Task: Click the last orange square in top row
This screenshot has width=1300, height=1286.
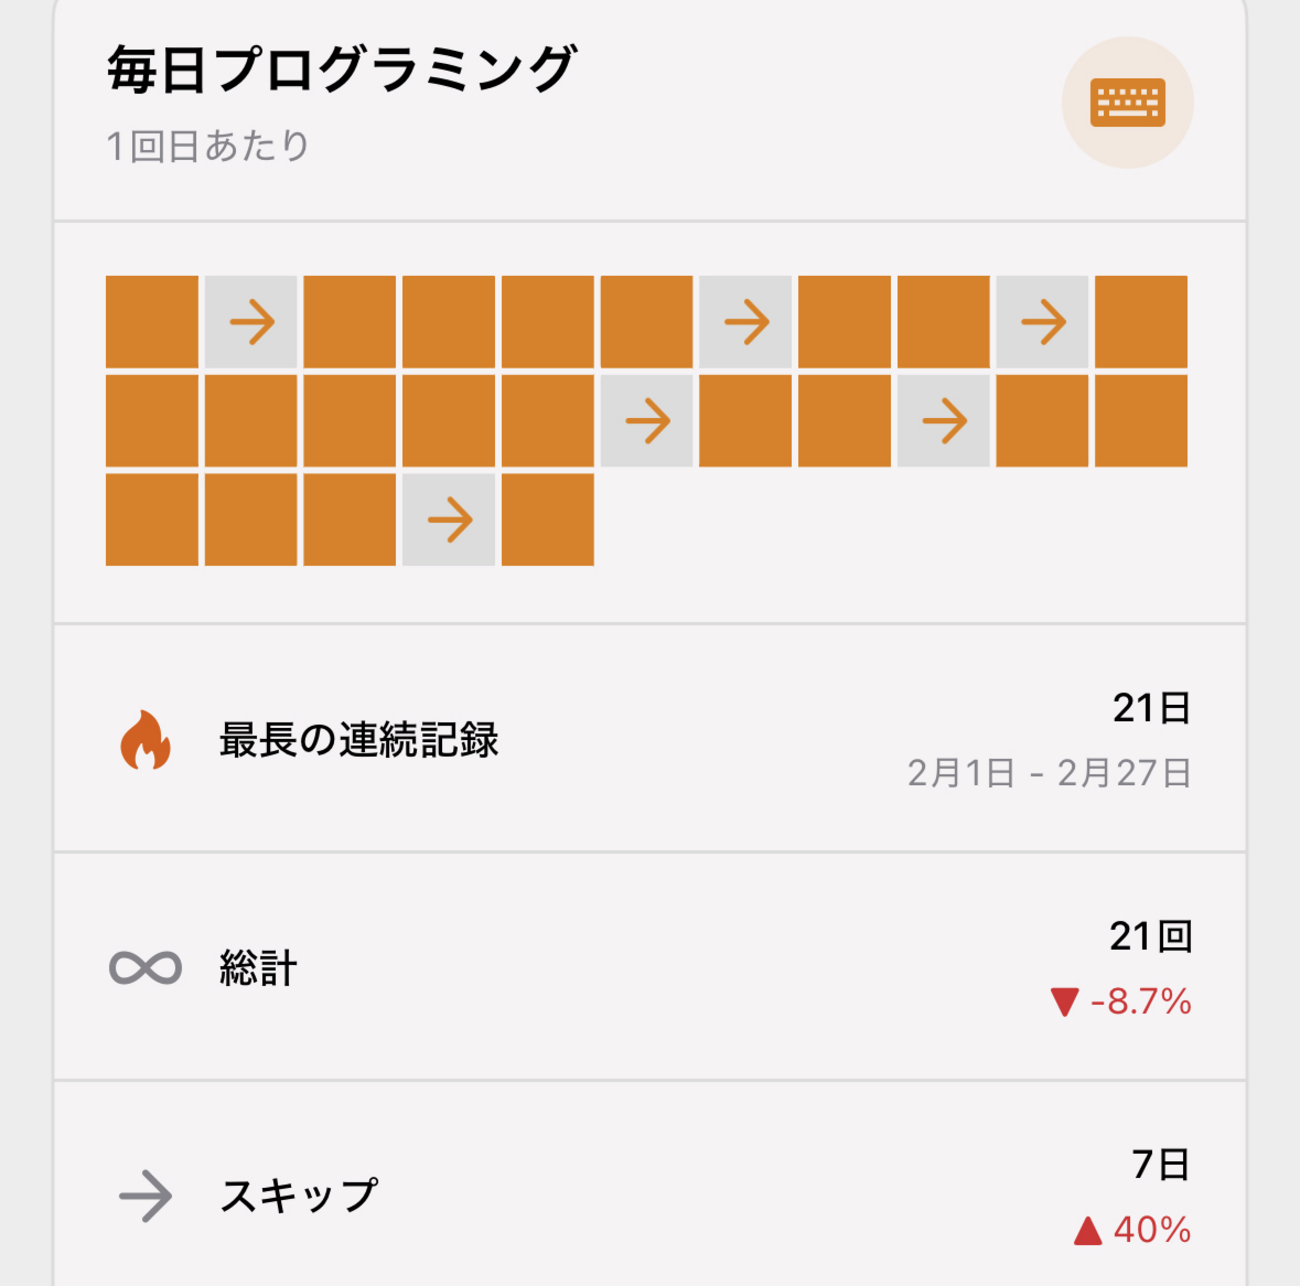Action: pos(1141,322)
